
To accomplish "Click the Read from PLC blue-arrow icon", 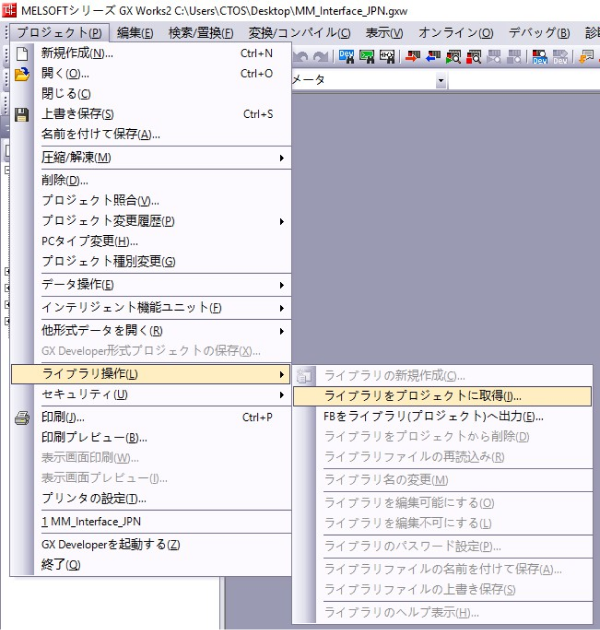I will coord(433,57).
